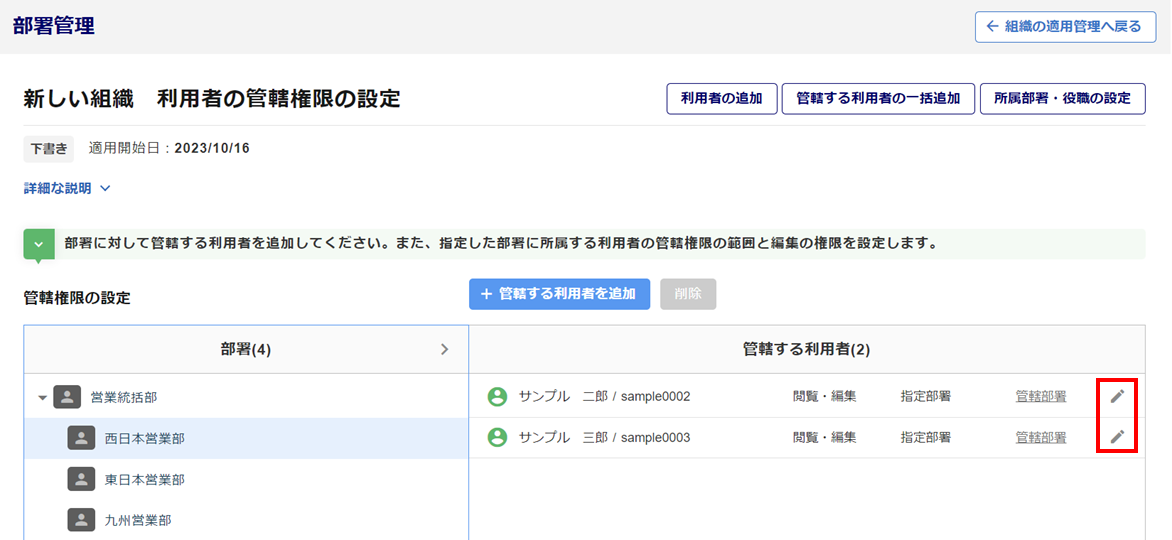Viewport: 1172px width, 540px height.
Task: Open 利用者の追加
Action: 721,99
